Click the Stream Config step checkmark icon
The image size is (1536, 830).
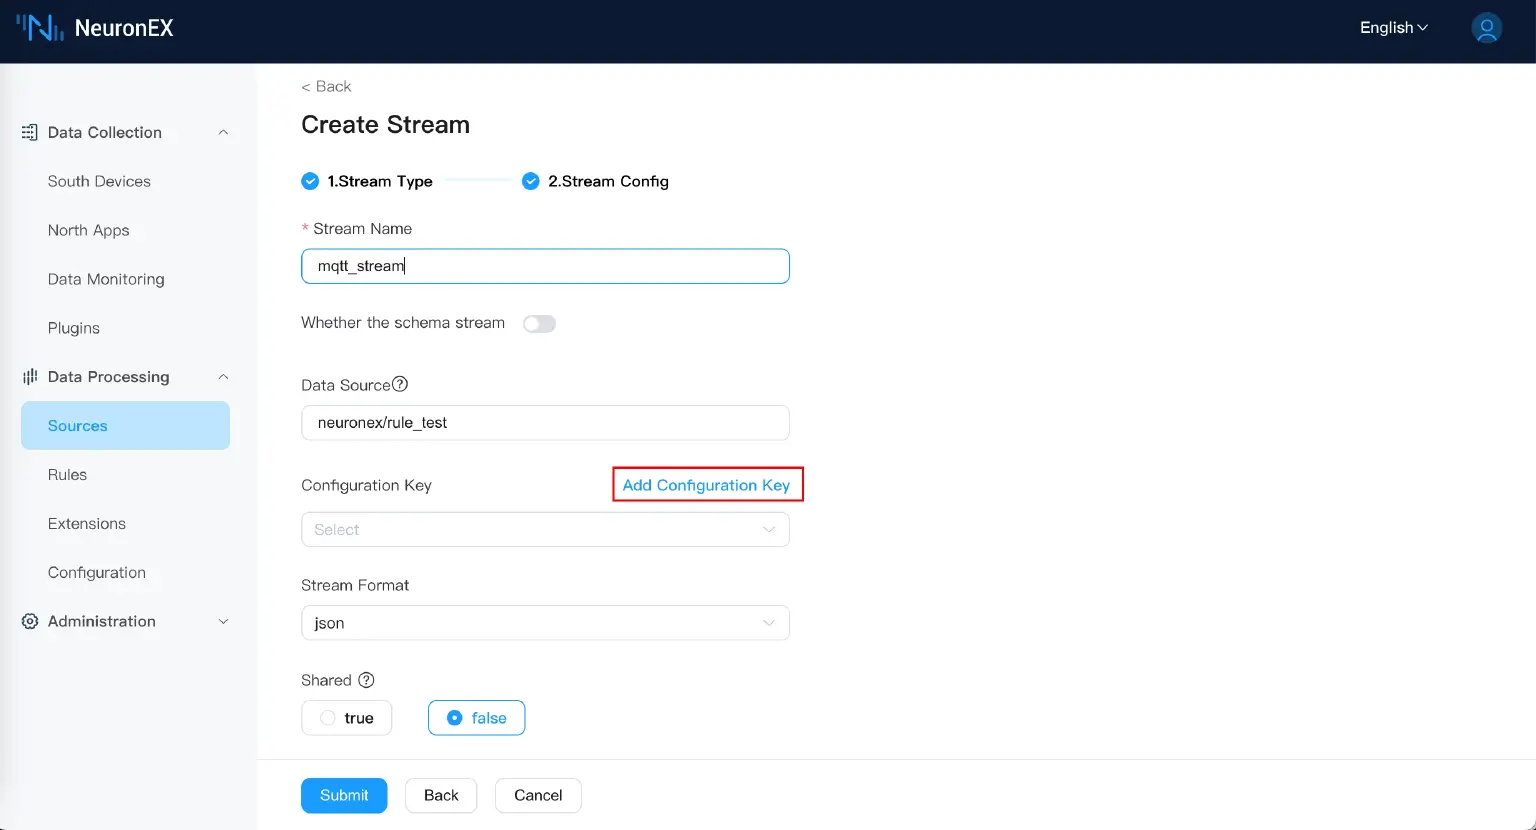click(x=530, y=181)
